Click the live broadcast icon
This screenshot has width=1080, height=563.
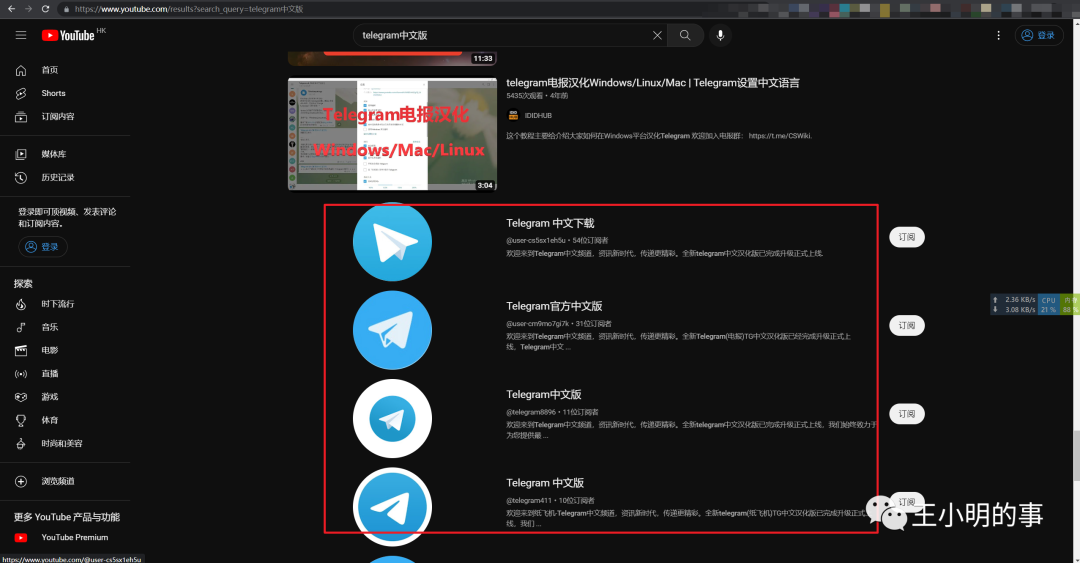(21, 373)
